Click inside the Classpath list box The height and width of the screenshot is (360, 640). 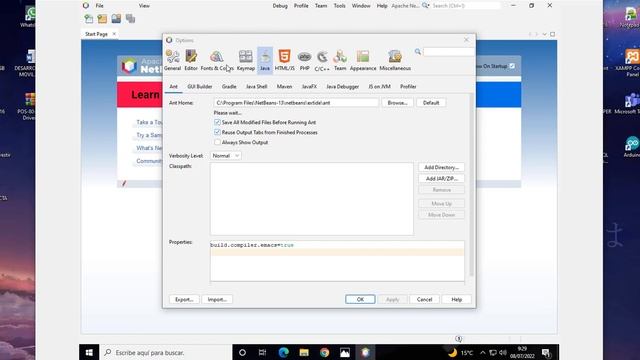[312, 199]
